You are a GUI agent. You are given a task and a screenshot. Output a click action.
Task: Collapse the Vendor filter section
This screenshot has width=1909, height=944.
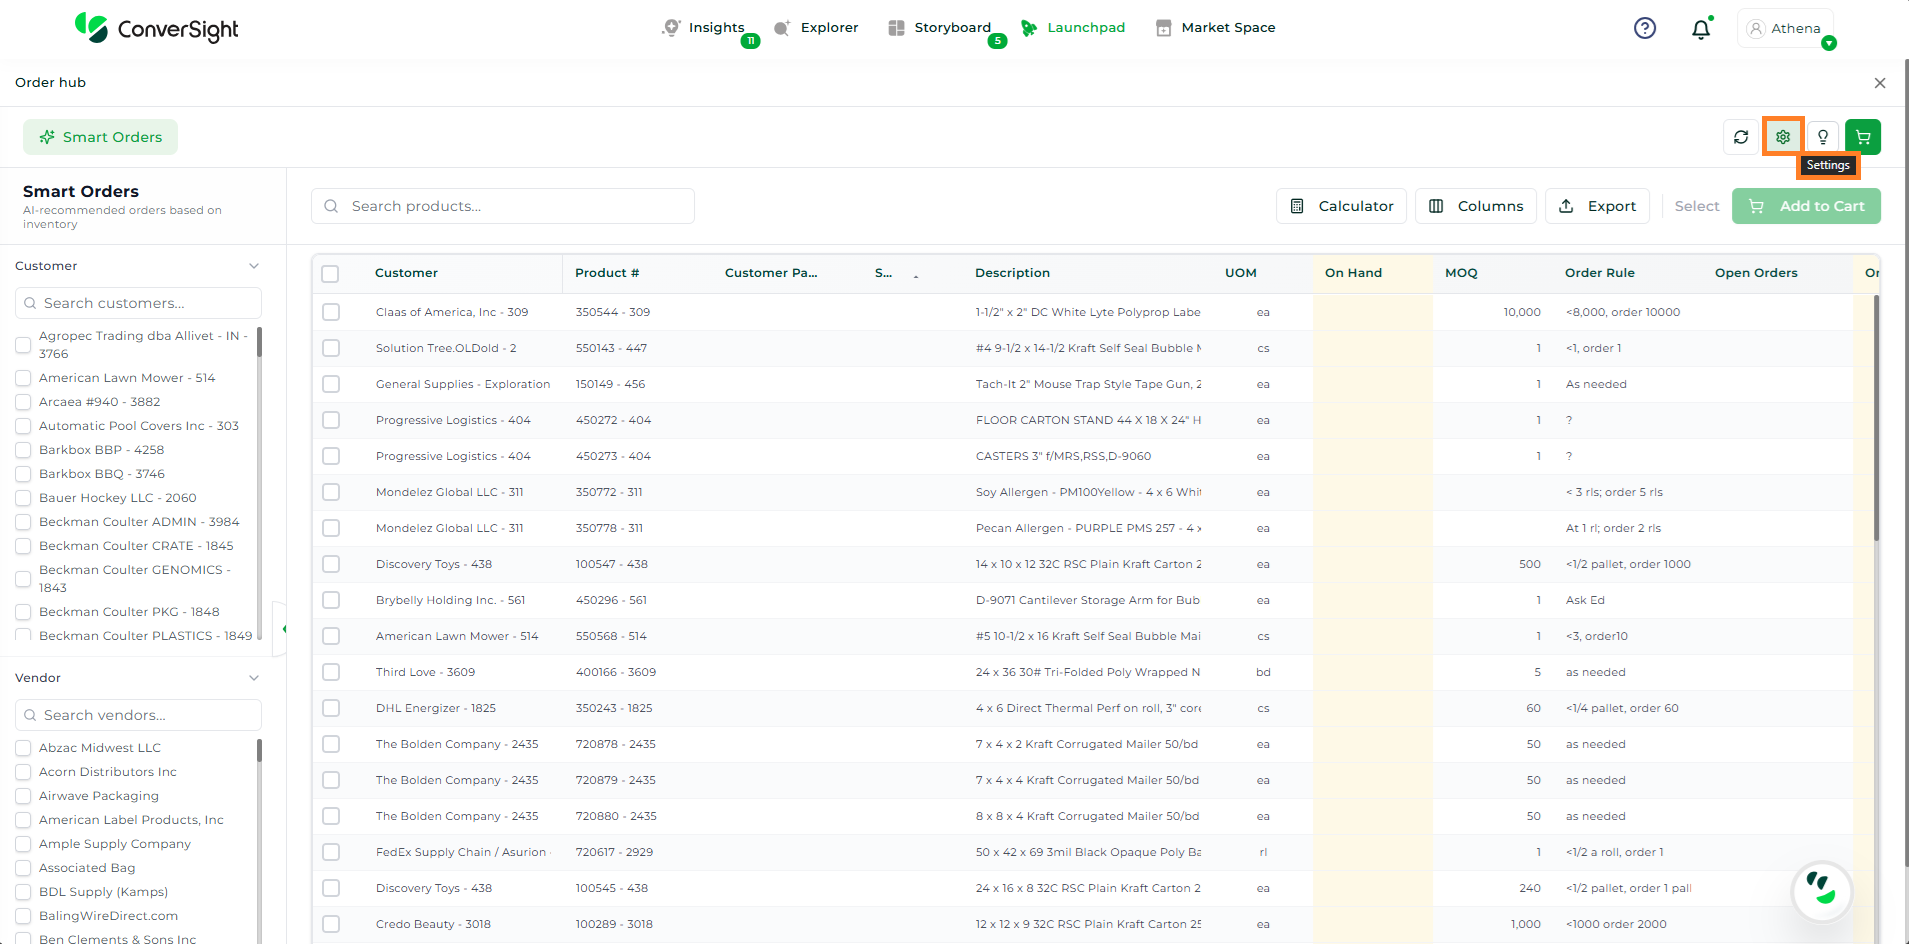coord(254,678)
